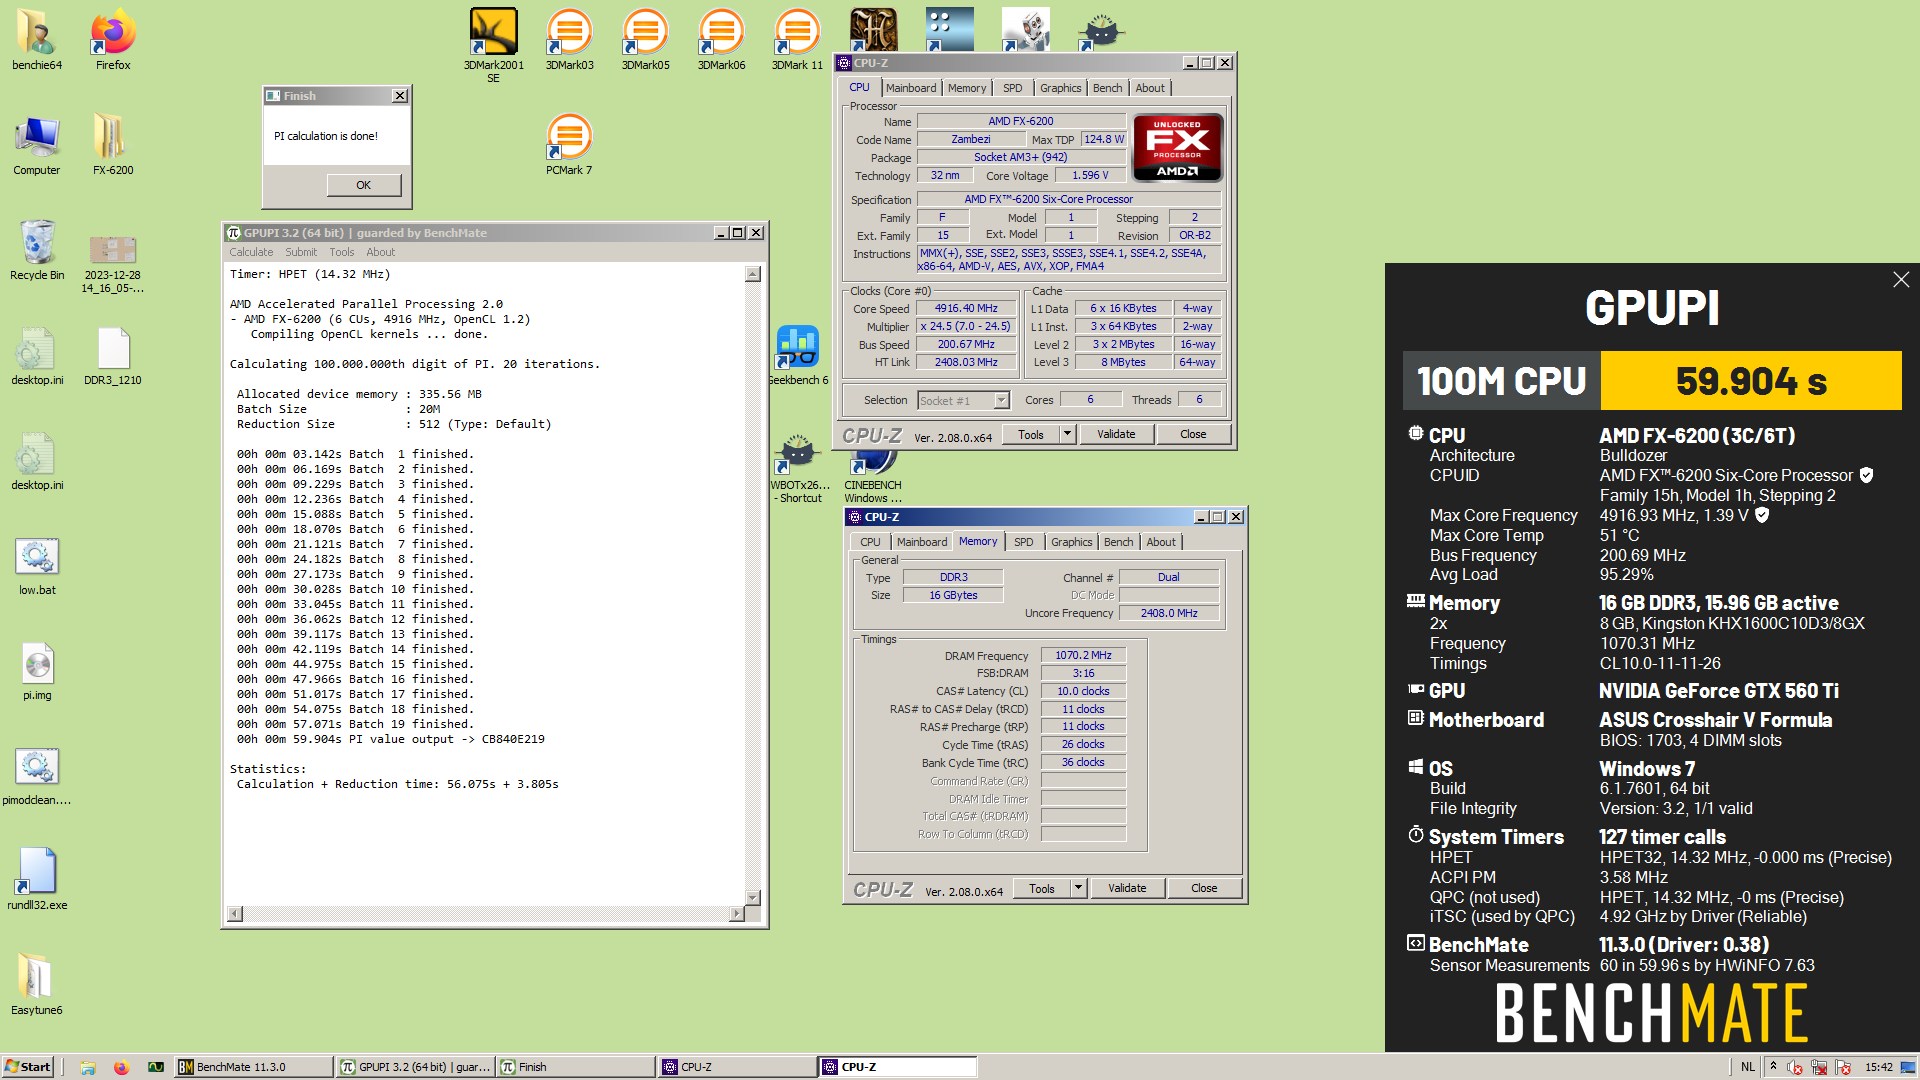The height and width of the screenshot is (1080, 1920).
Task: Switch to SPD tab in top CPU-Z
Action: [1013, 88]
